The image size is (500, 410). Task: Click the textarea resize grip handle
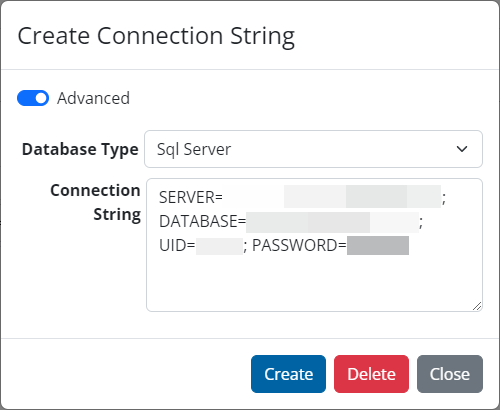(477, 306)
